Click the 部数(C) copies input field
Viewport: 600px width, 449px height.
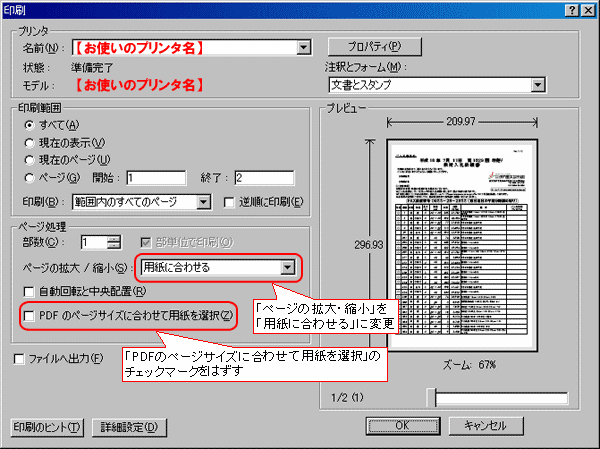pos(94,242)
